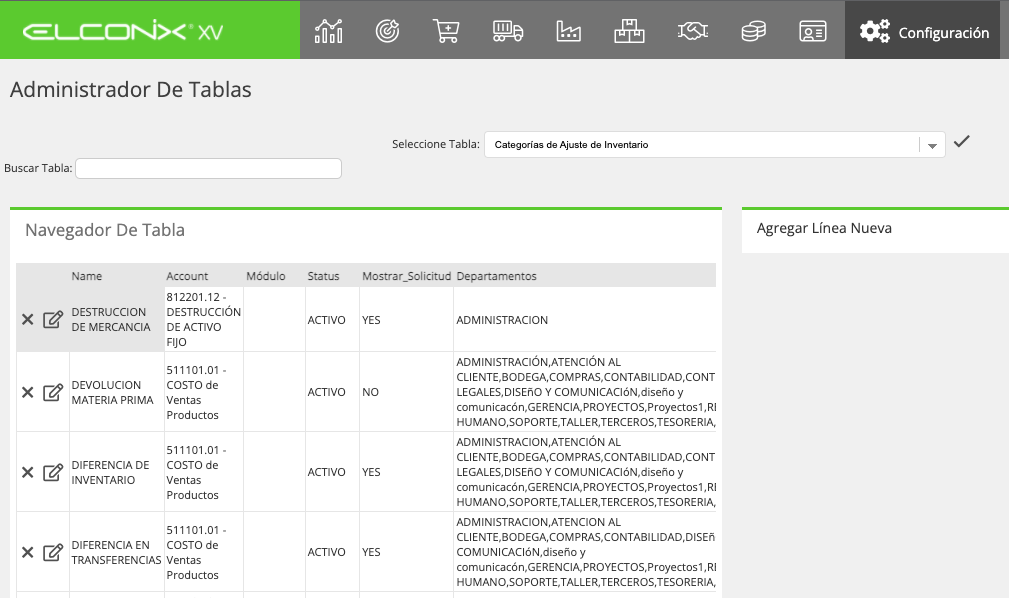The image size is (1009, 598).
Task: Select the DIFERENCIA EN TRANSFERENCIAS name cell
Action: click(116, 552)
